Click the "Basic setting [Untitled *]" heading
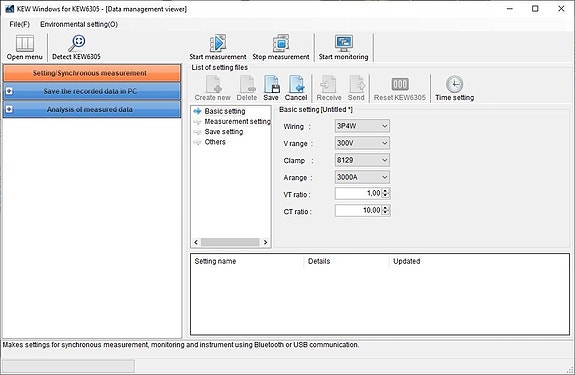Screen dimensions: 575x375 (316, 109)
